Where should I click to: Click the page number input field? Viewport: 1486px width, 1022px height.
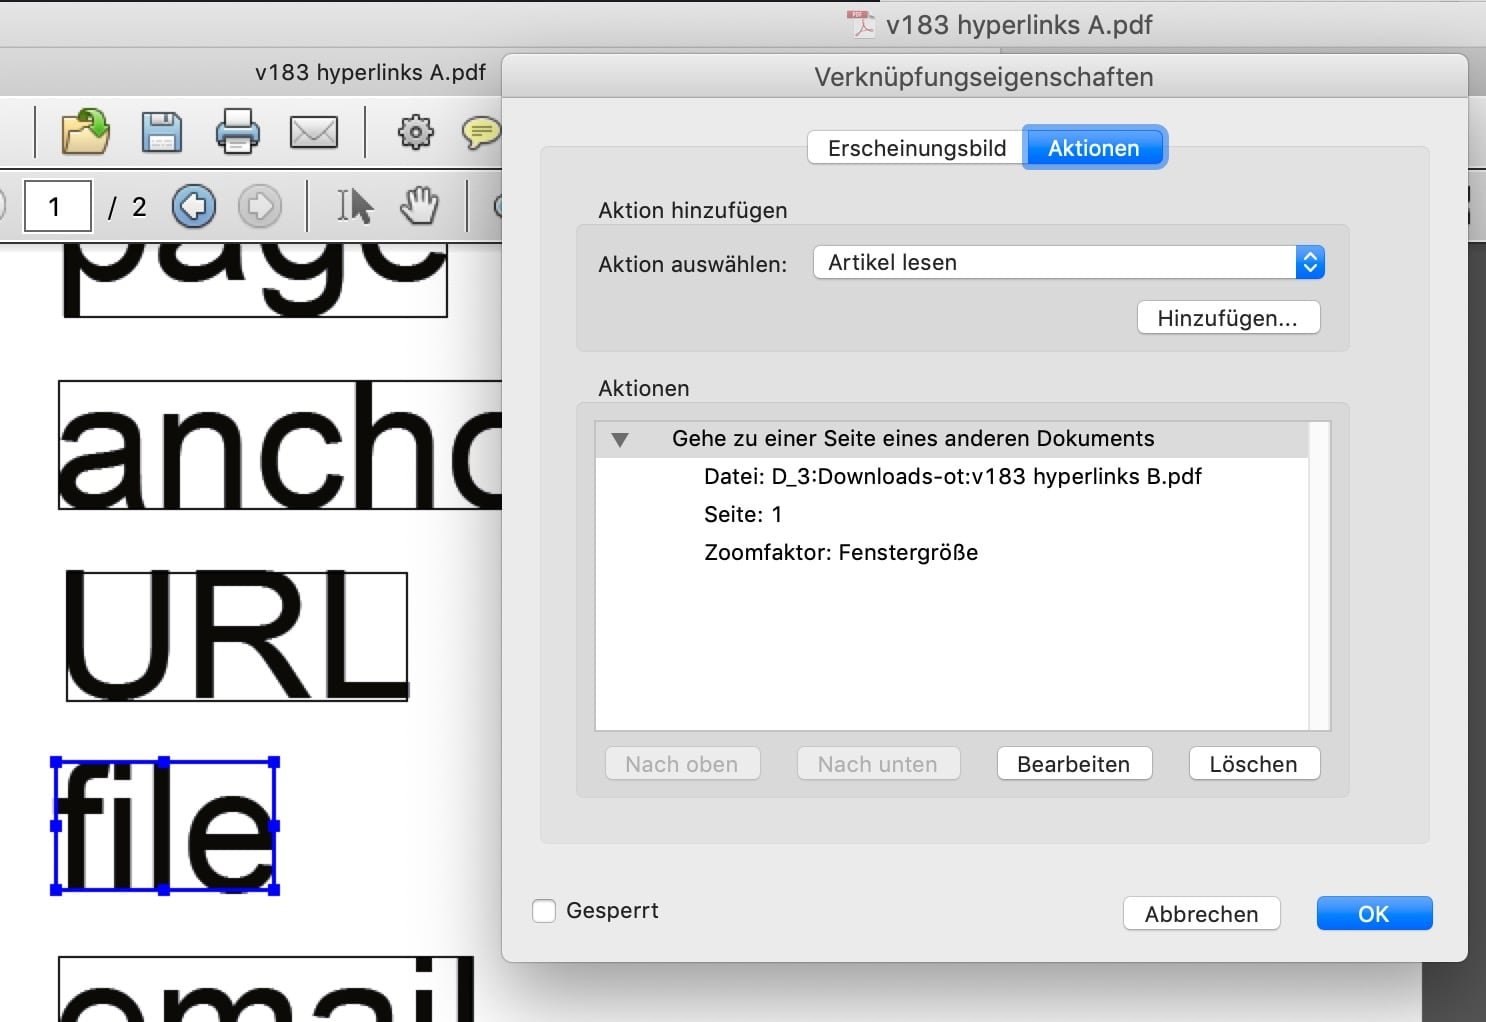pos(57,206)
